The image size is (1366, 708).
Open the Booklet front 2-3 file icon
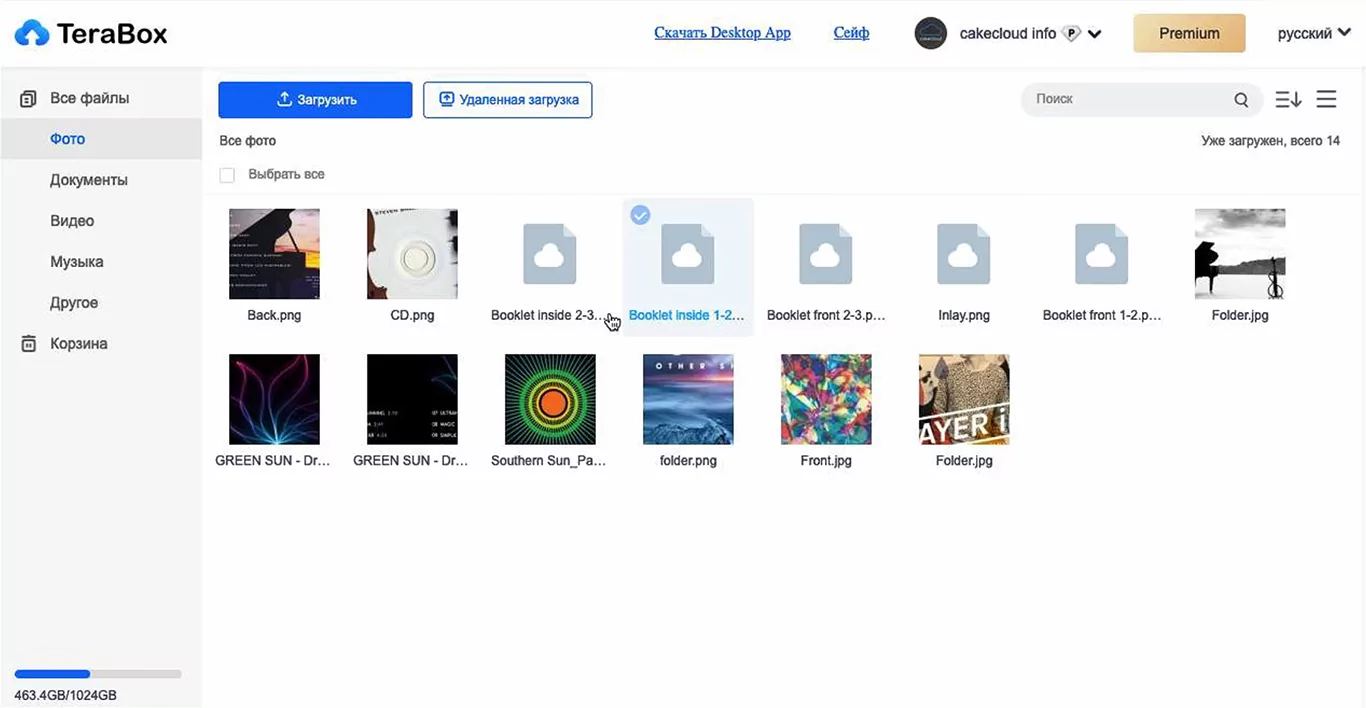pyautogui.click(x=826, y=254)
